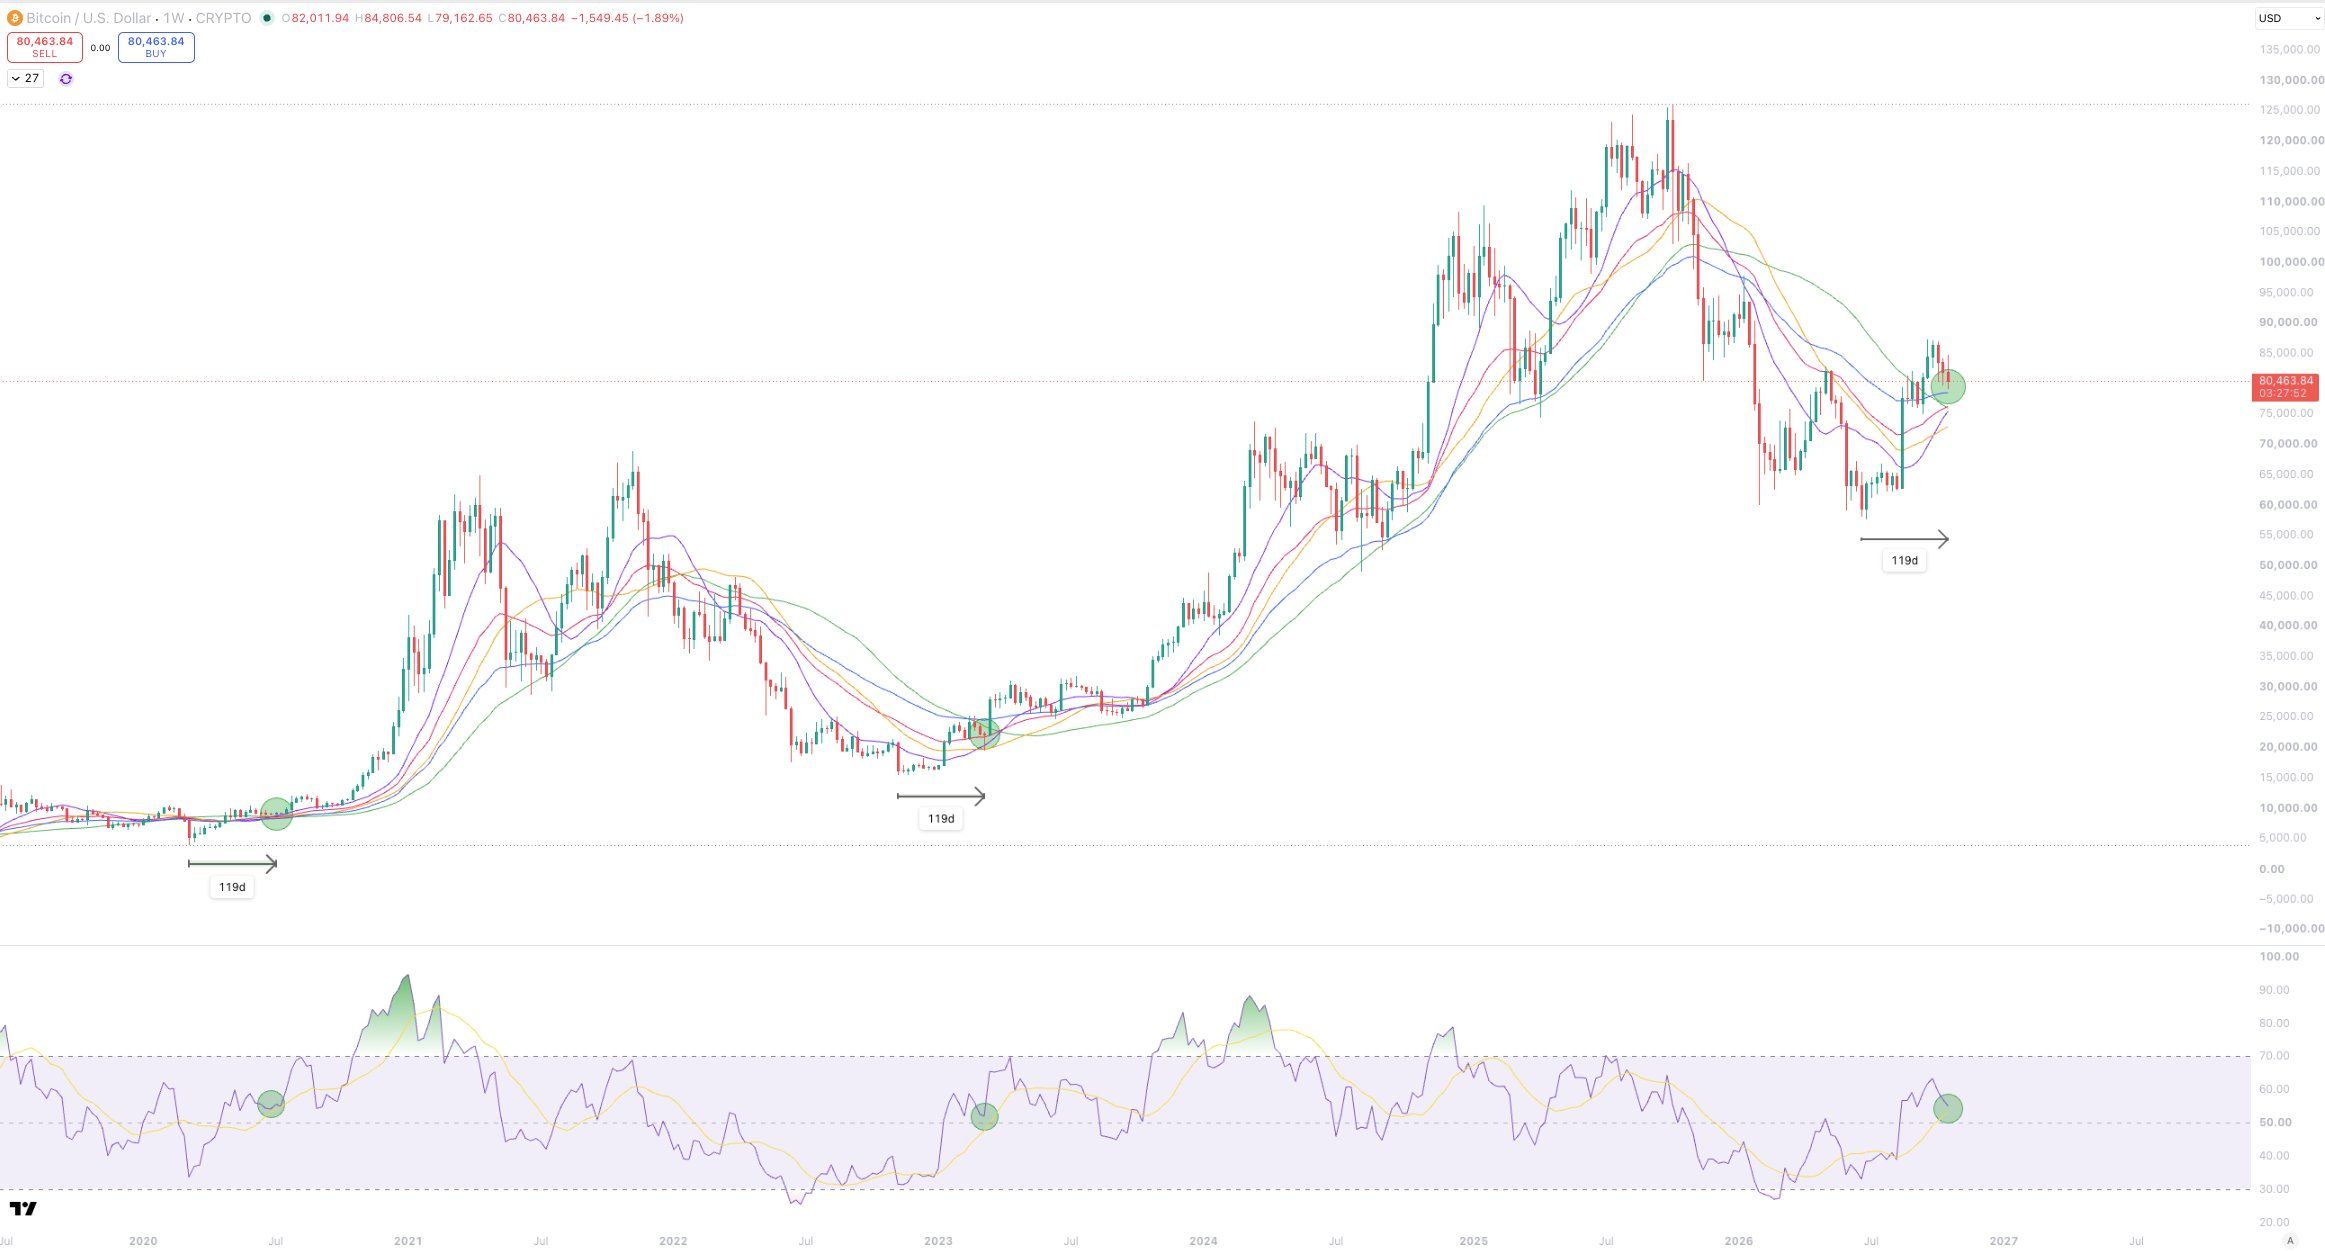
Task: Click the green RSI circle marker at far right
Action: coord(1948,1108)
